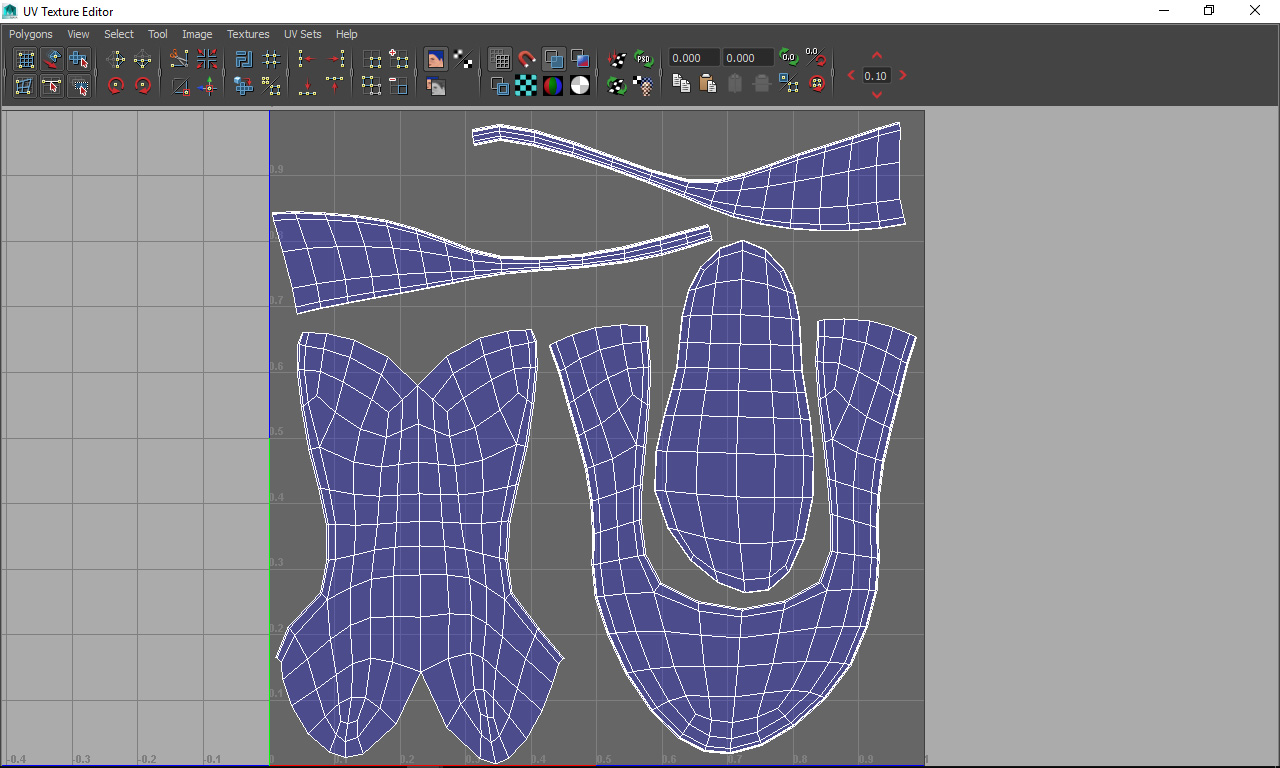Open the UV Sets menu
Viewport: 1280px width, 768px height.
pos(303,34)
